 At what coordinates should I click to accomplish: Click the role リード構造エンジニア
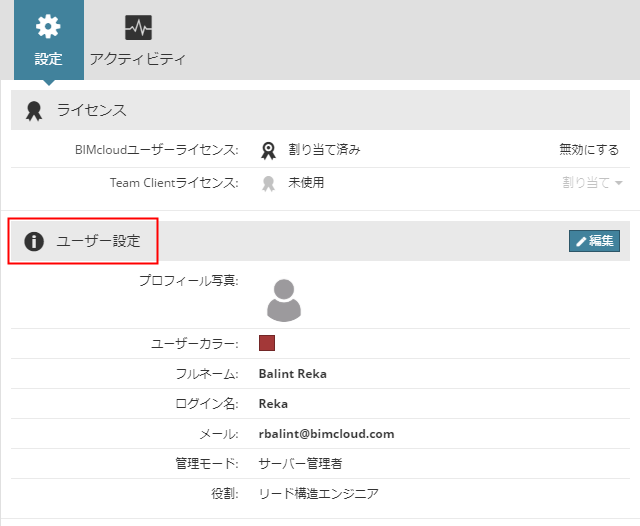(x=318, y=494)
